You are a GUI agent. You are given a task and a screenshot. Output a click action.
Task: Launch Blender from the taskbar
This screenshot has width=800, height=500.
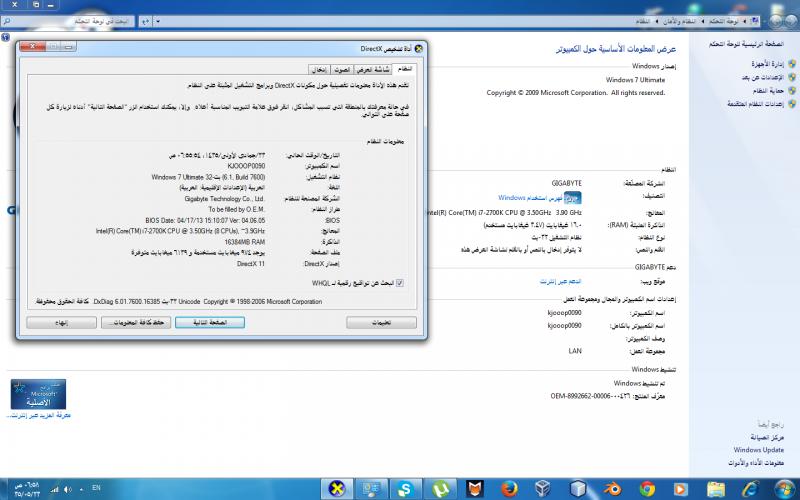(612, 489)
